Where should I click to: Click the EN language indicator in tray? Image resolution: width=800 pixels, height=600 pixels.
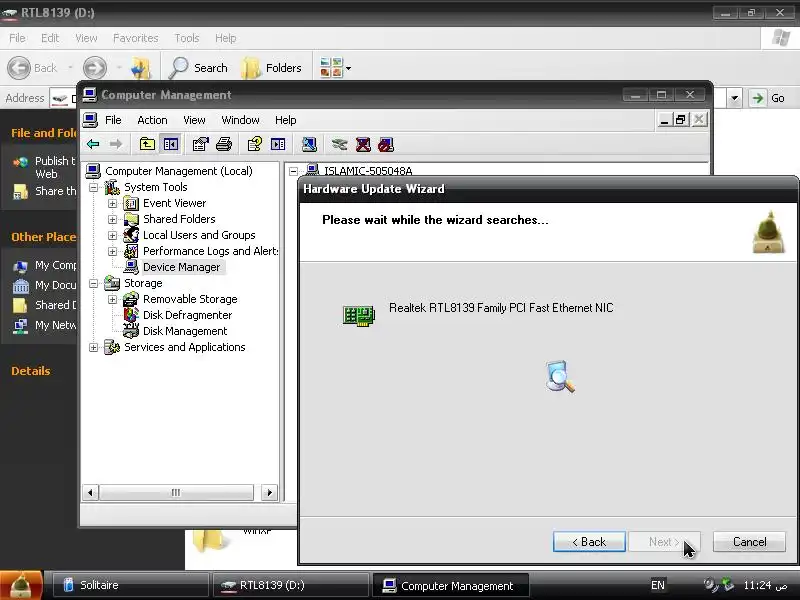658,585
